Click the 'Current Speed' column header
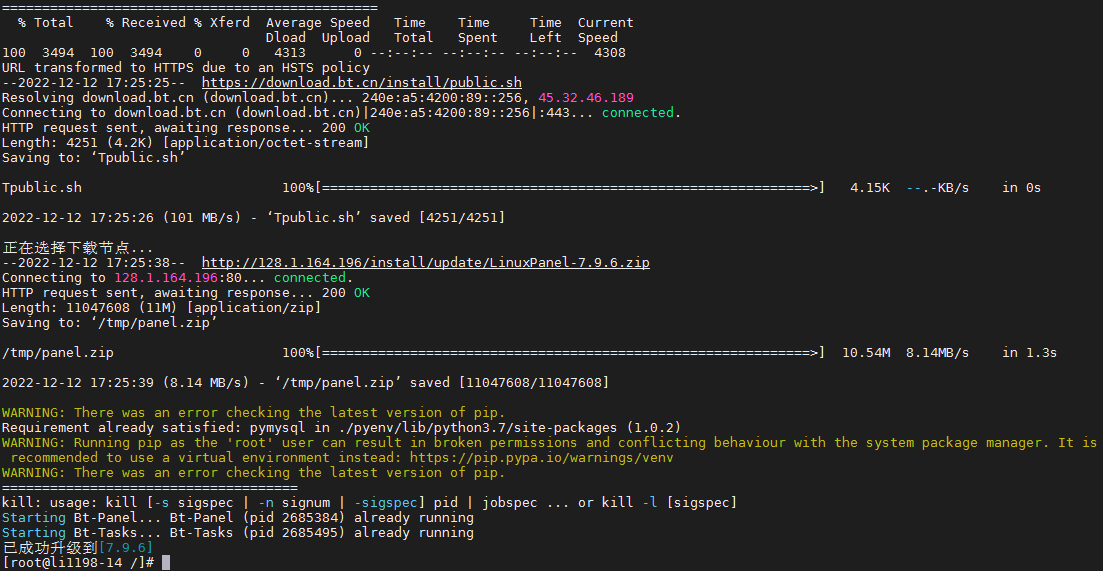The width and height of the screenshot is (1103, 571). (605, 30)
